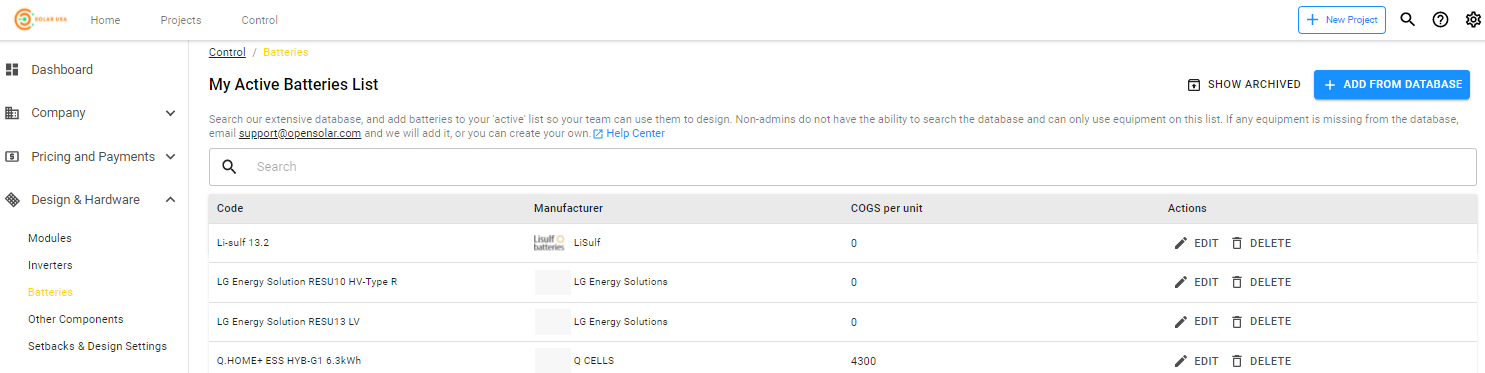Open the Home tab
The height and width of the screenshot is (373, 1485).
(x=105, y=20)
